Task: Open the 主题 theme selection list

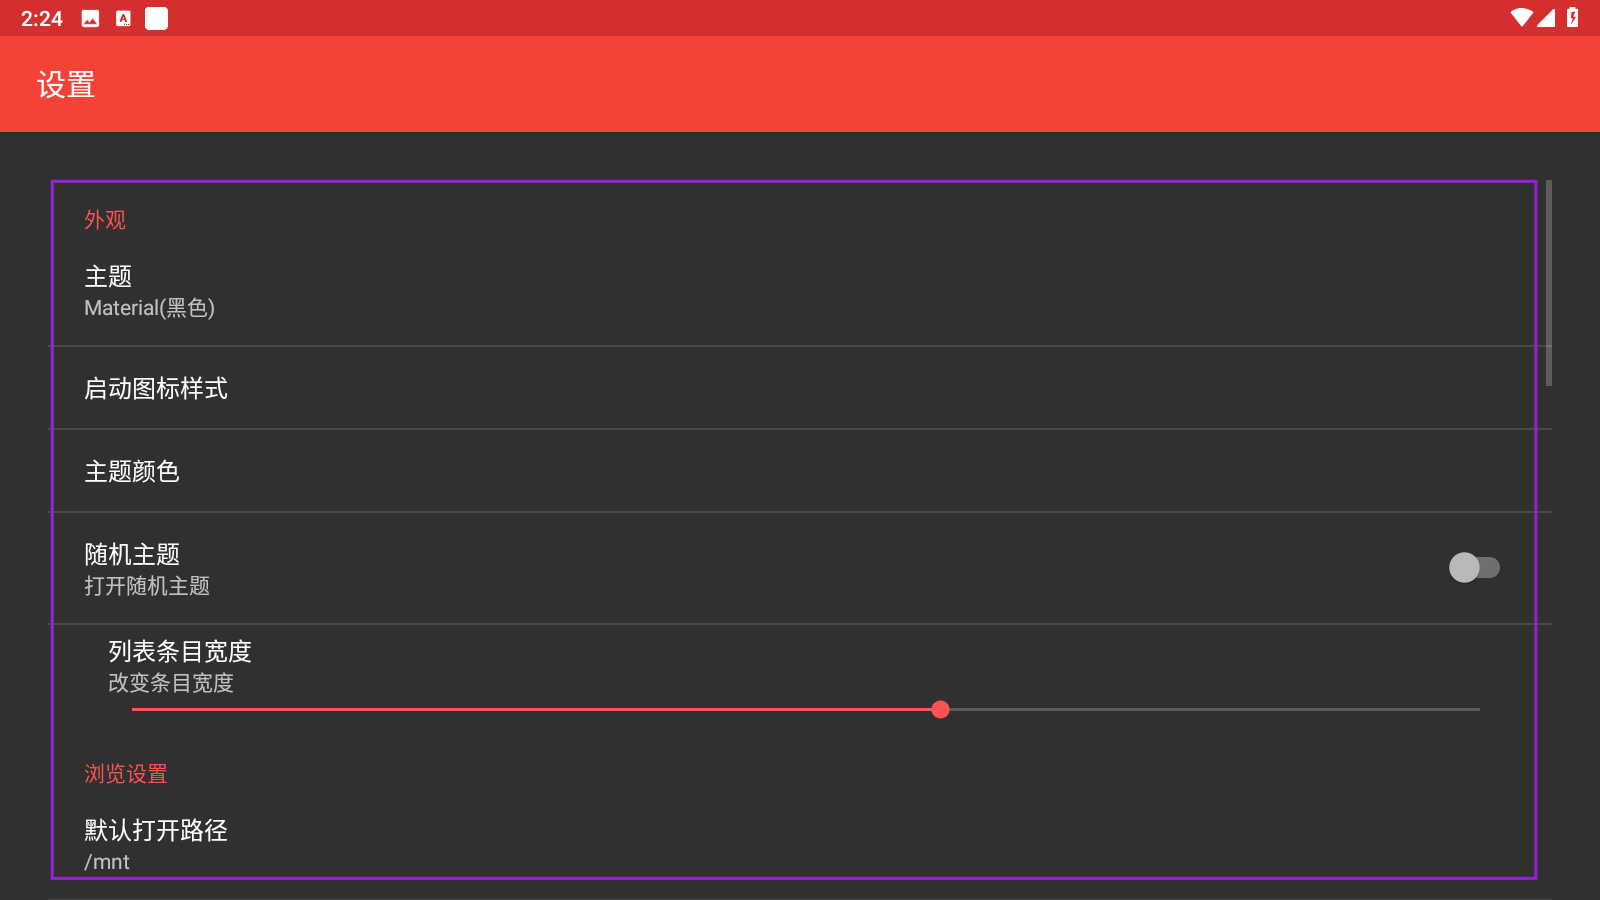Action: 800,291
